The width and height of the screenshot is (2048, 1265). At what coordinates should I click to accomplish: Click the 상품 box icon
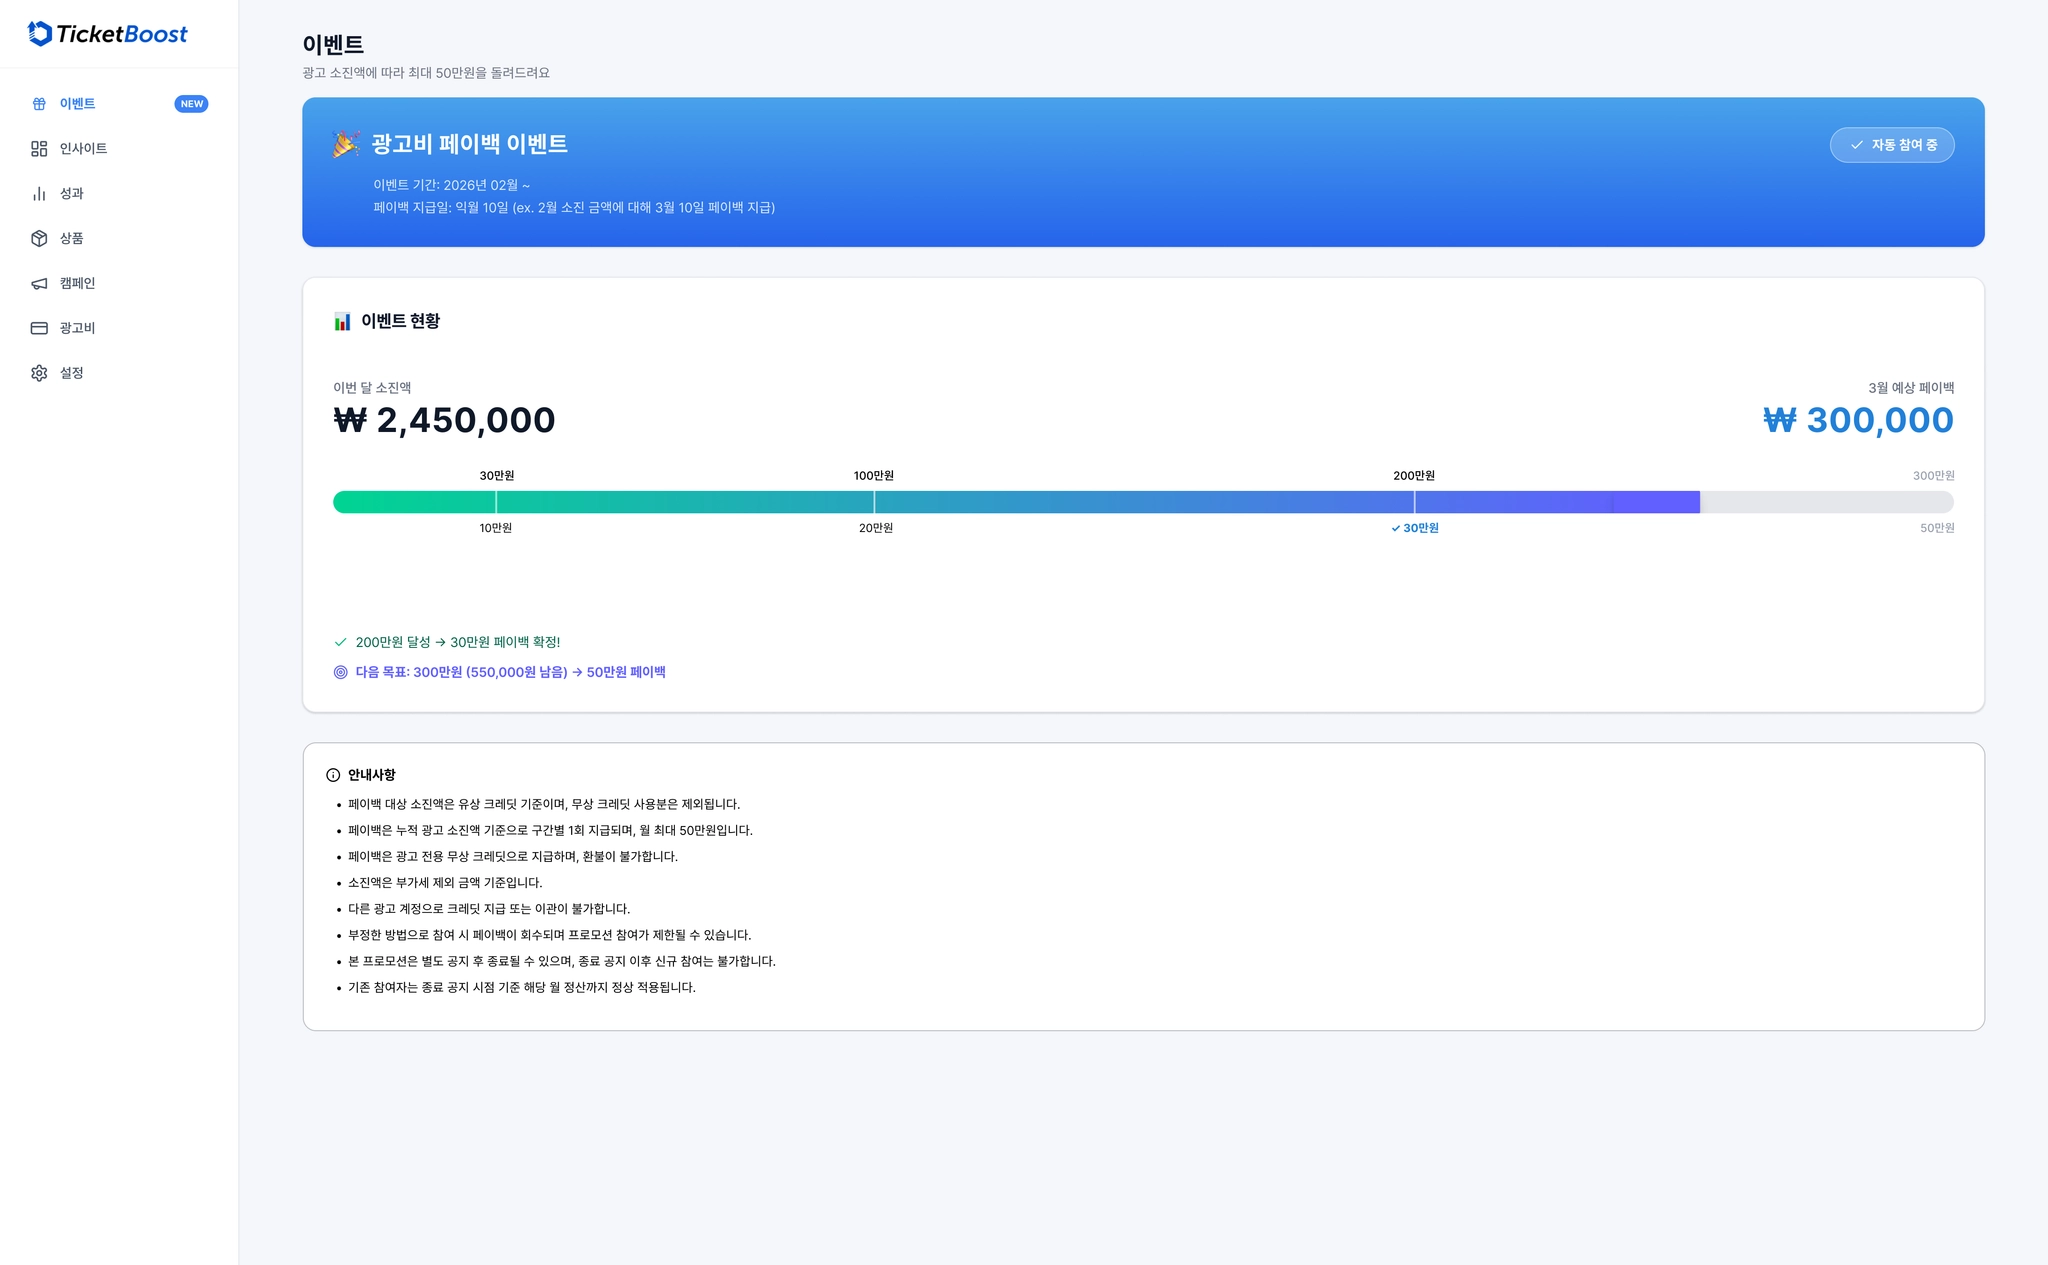39,238
